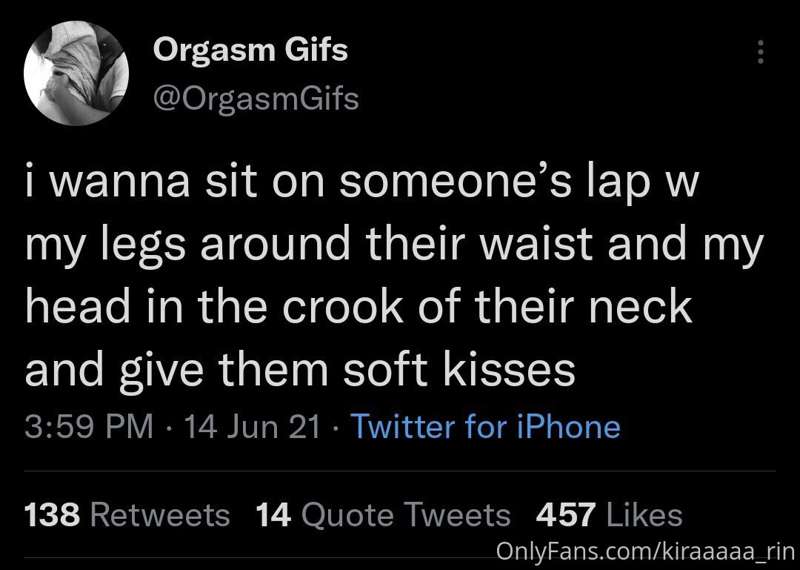Screen dimensions: 800x570
Task: Click the word 'Likes' in stats
Action: [x=644, y=514]
